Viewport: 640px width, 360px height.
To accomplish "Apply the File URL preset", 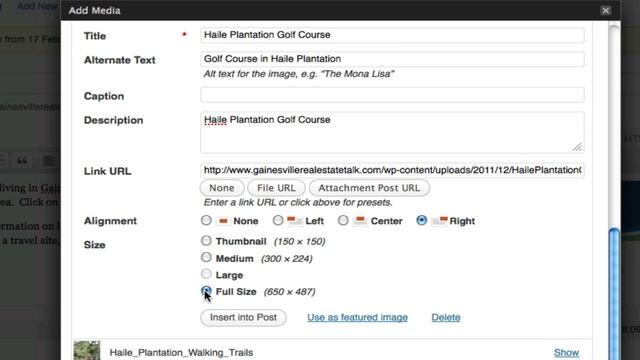I will tap(276, 188).
